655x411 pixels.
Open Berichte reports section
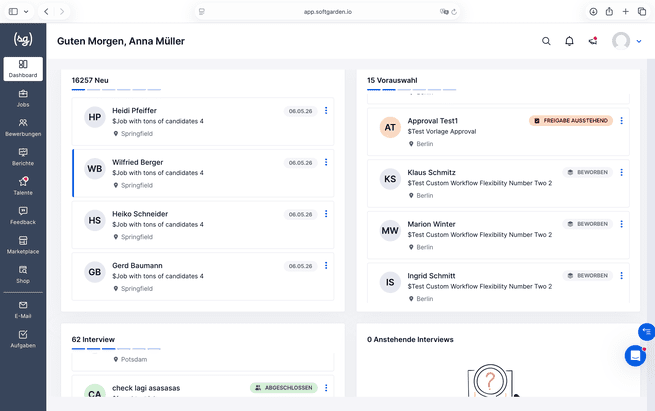click(x=23, y=157)
